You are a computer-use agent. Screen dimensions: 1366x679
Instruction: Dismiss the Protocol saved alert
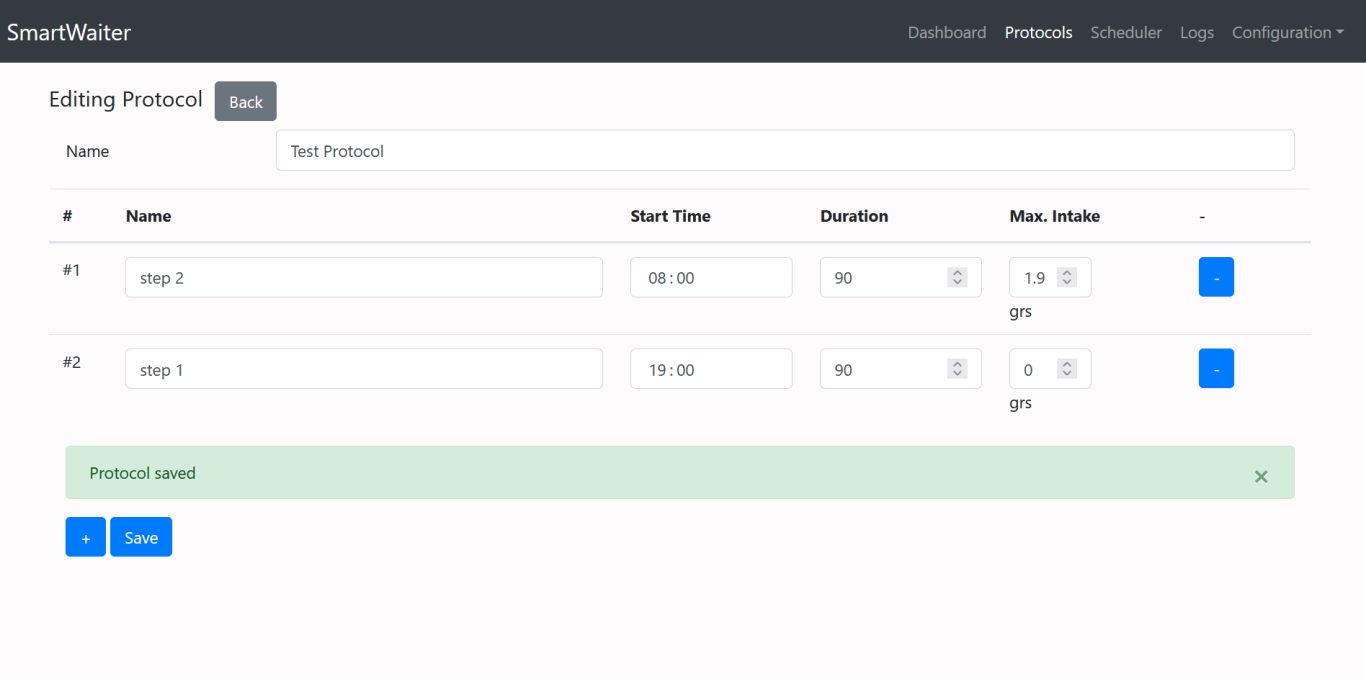(x=1260, y=476)
